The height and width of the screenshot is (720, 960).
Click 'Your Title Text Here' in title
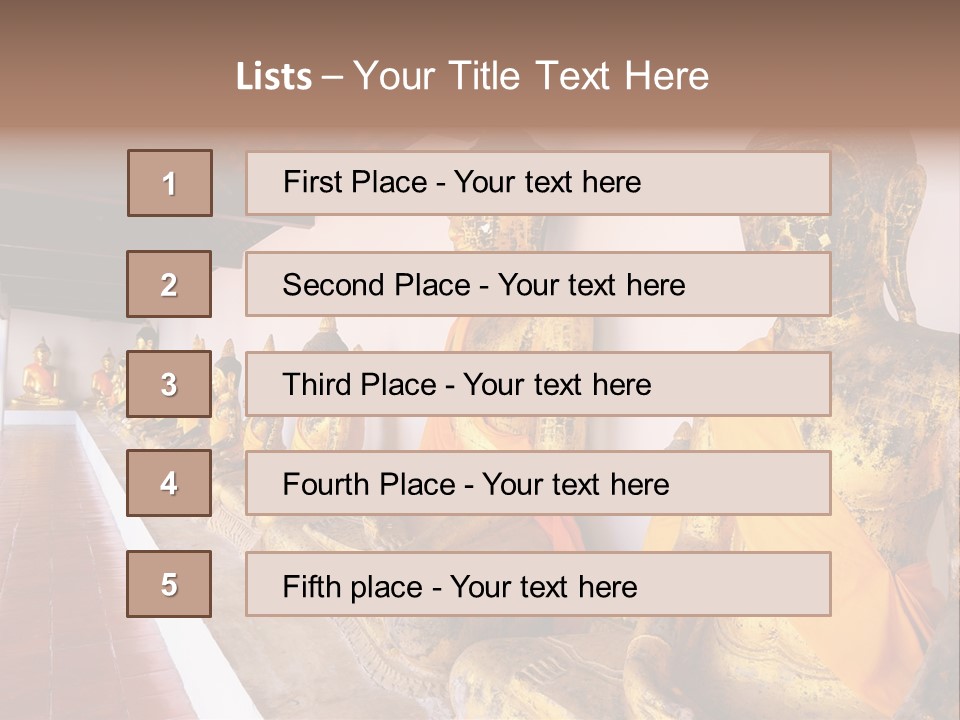point(531,76)
